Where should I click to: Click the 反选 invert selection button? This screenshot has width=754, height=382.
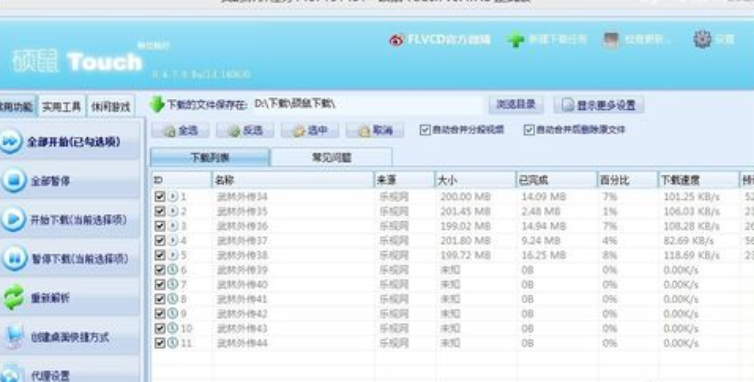[x=245, y=130]
